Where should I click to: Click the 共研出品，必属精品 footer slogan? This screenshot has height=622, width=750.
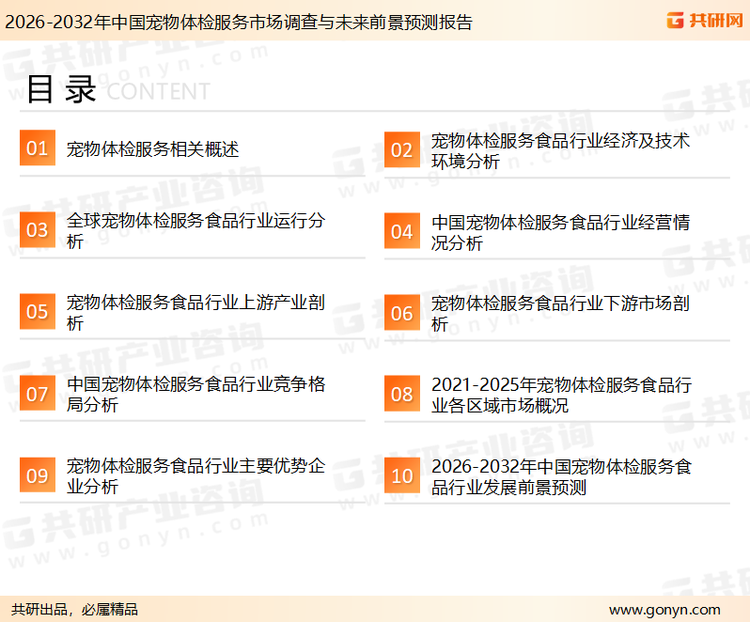coord(75,610)
